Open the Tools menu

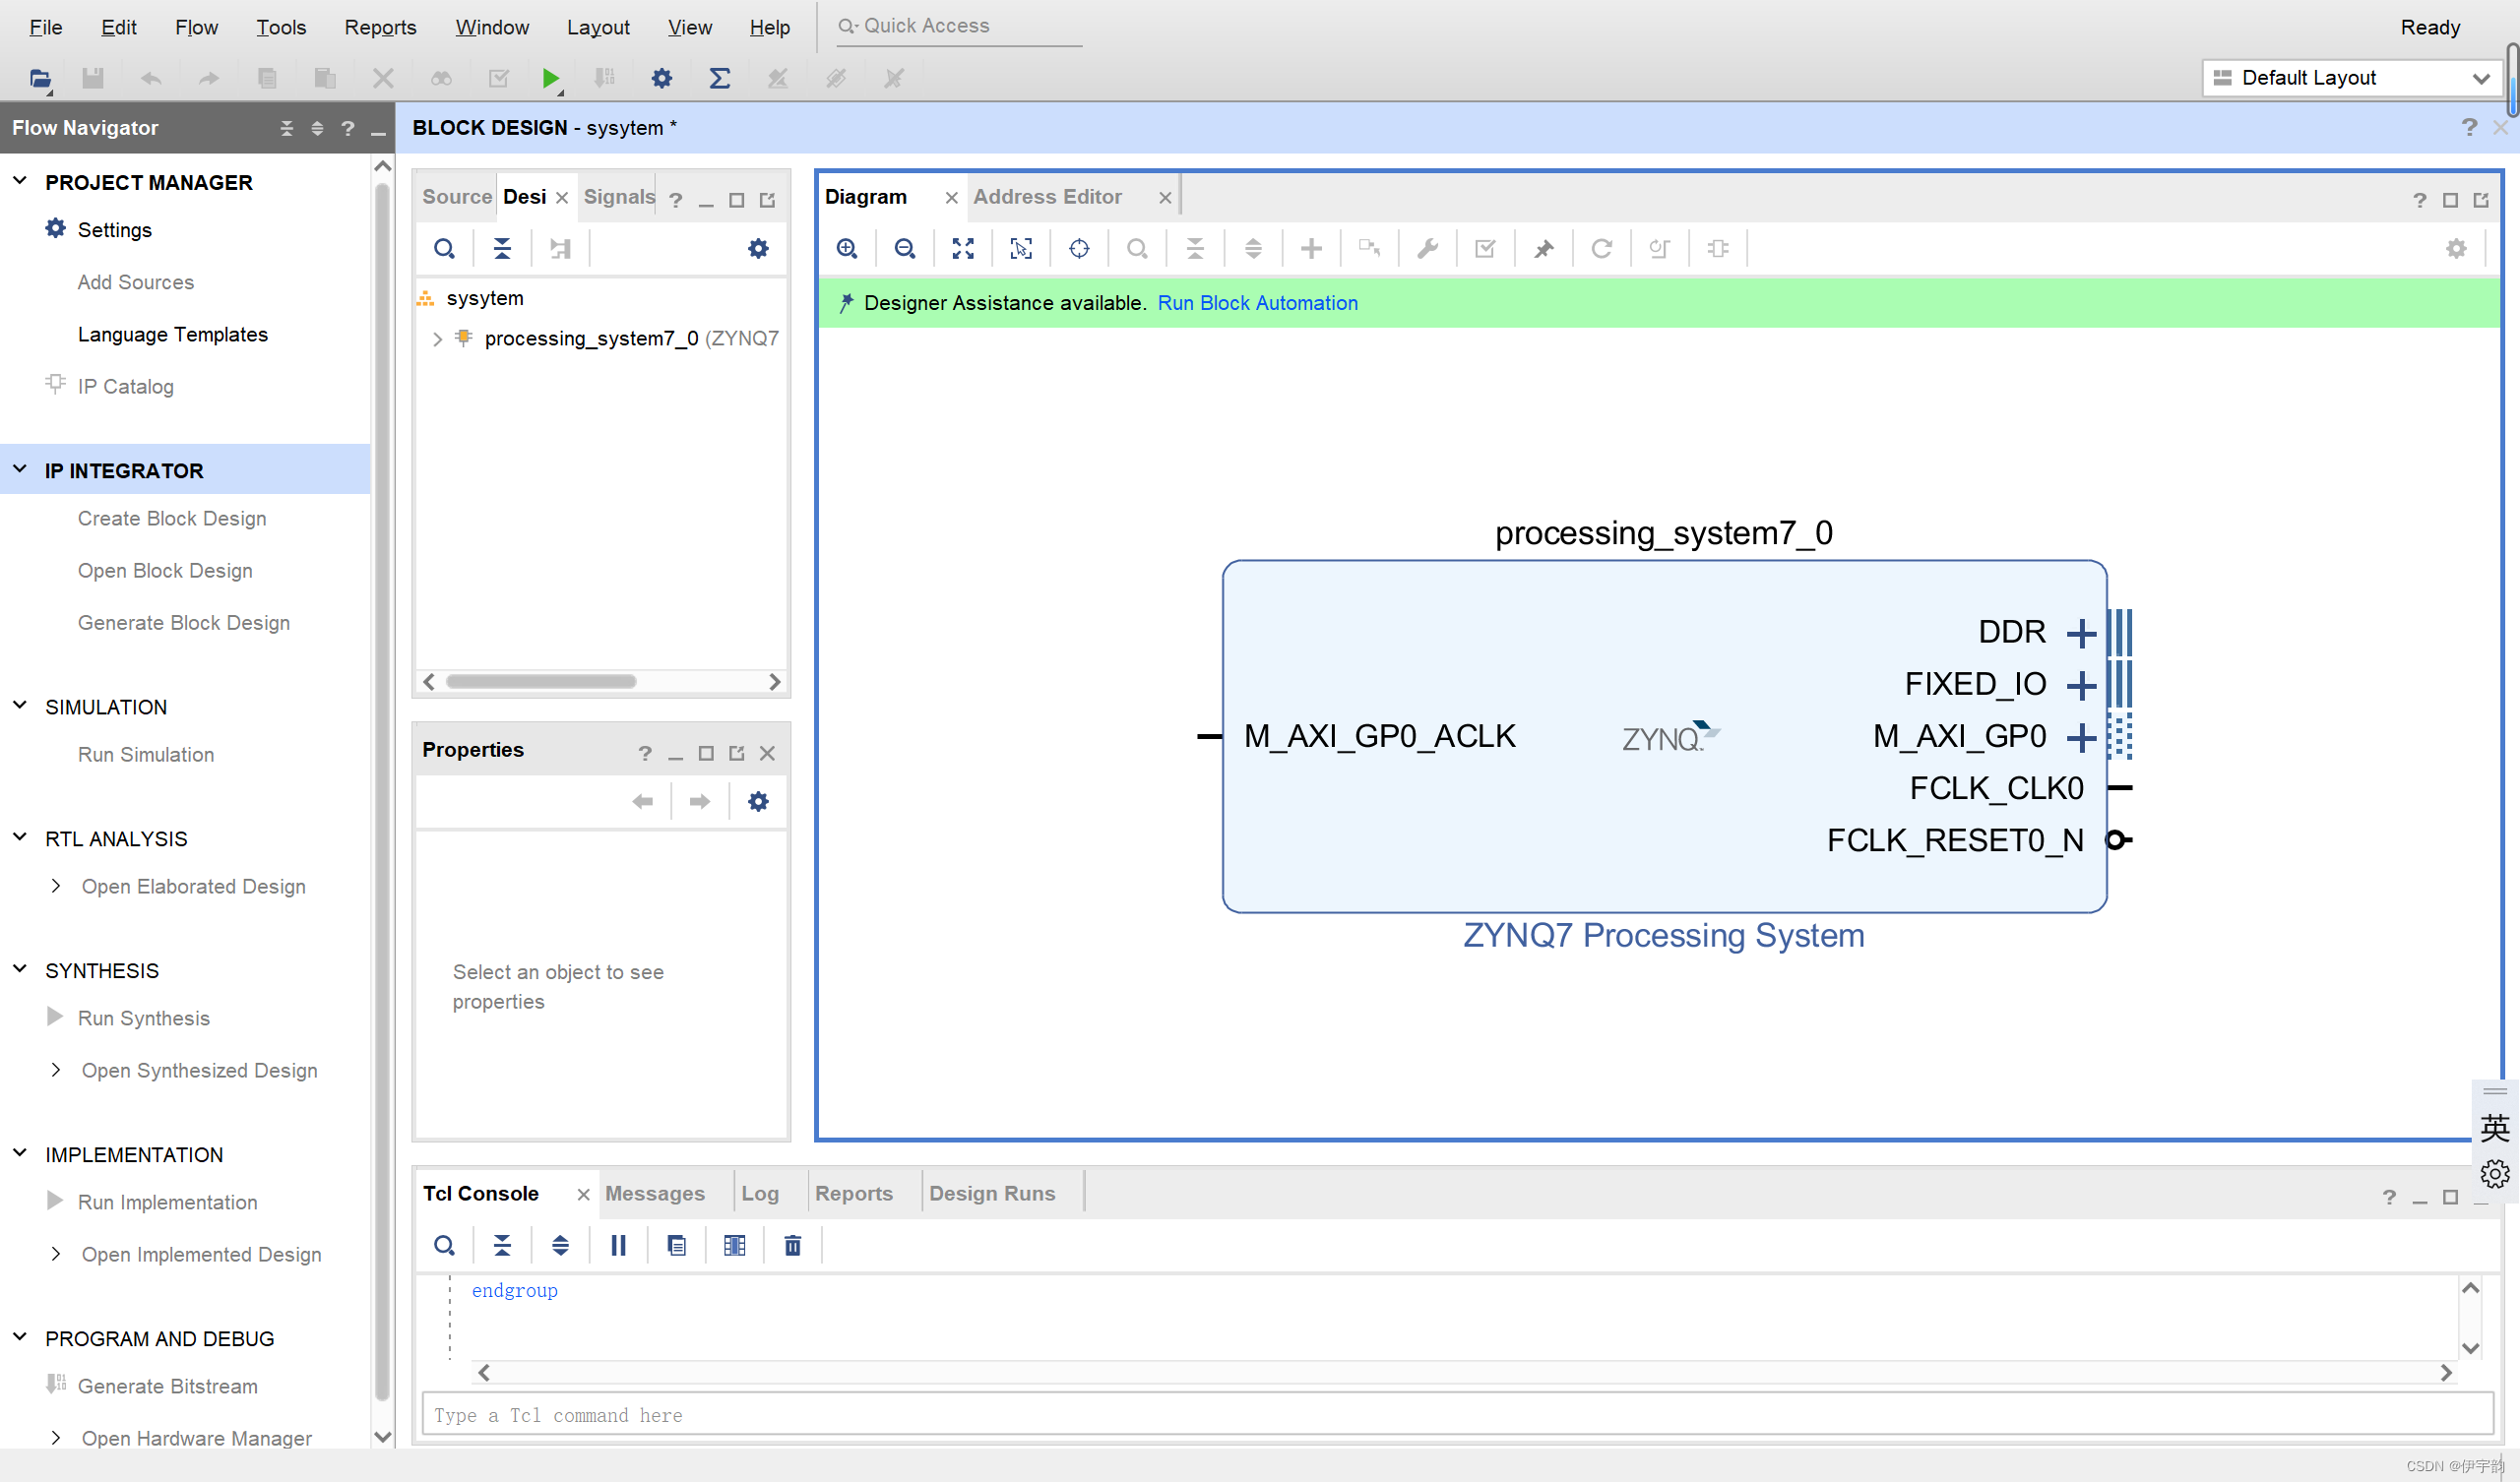281,27
